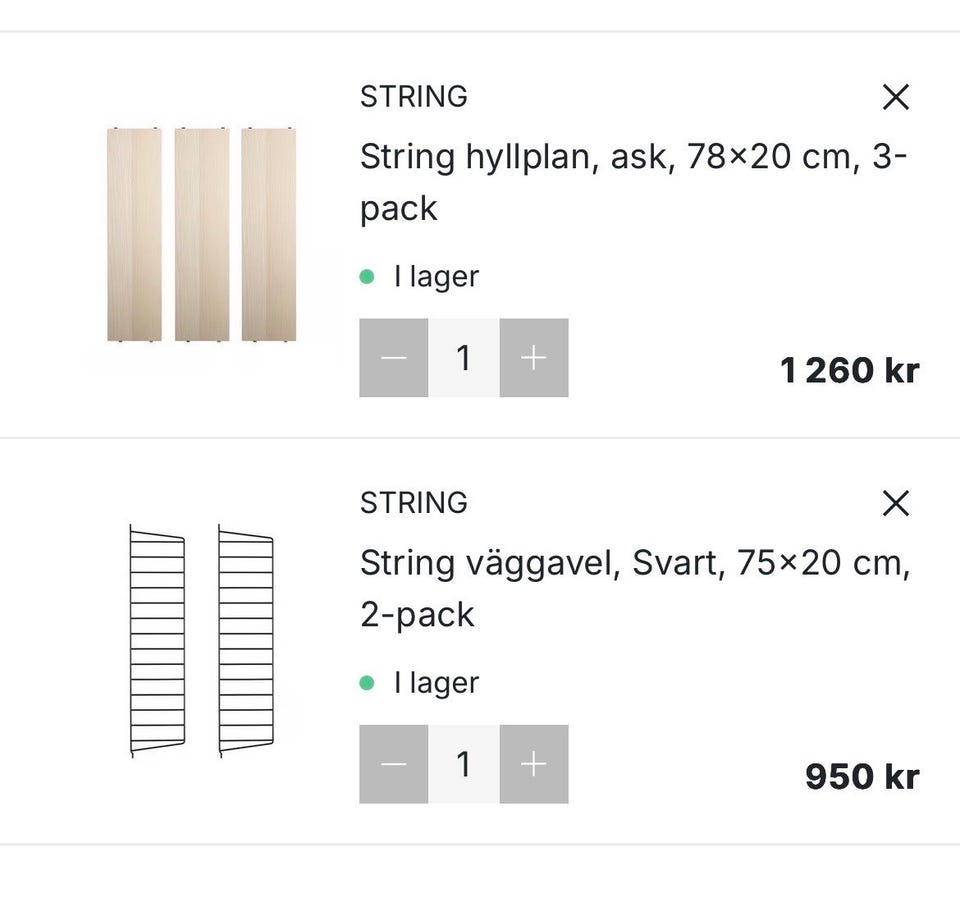Click the "I lager" status for väggavel
Viewport: 960px width, 907px height.
436,683
